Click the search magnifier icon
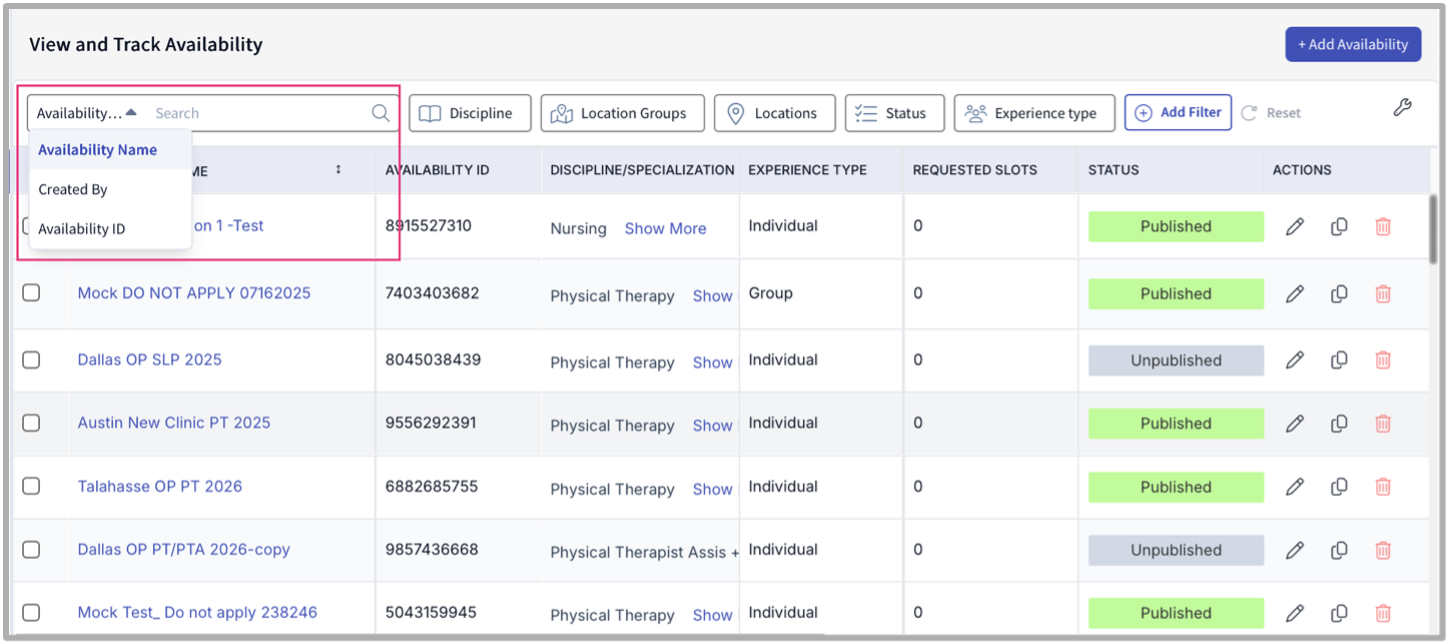The width and height of the screenshot is (1451, 644). tap(380, 113)
